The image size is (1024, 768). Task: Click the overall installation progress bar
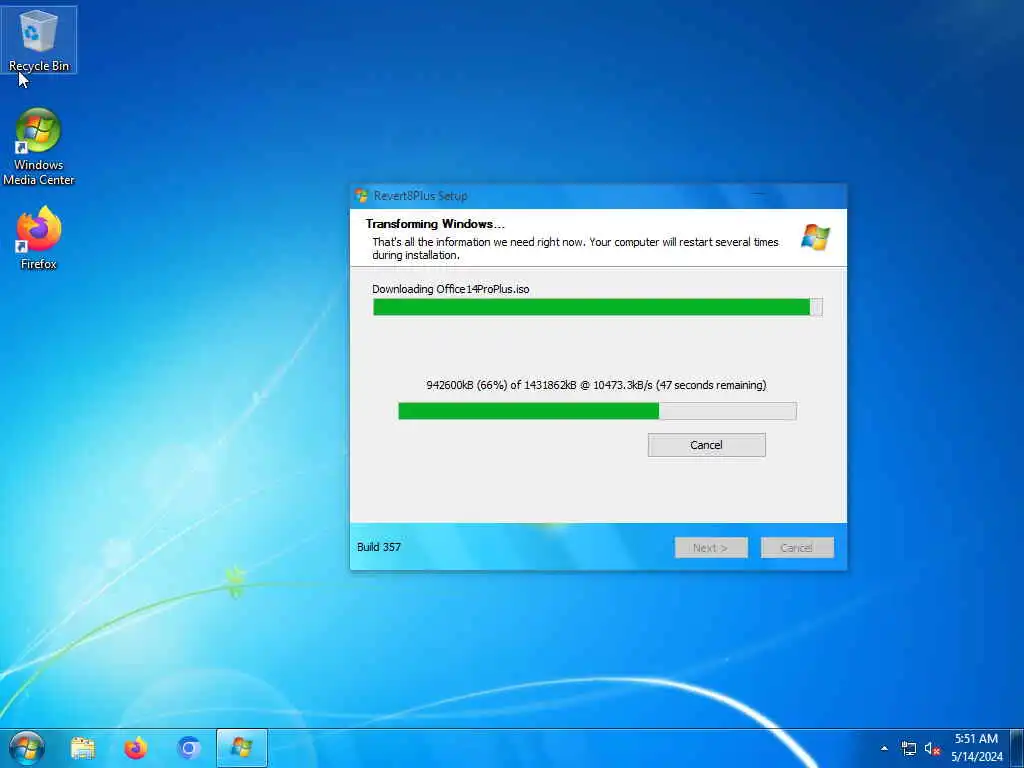(598, 307)
